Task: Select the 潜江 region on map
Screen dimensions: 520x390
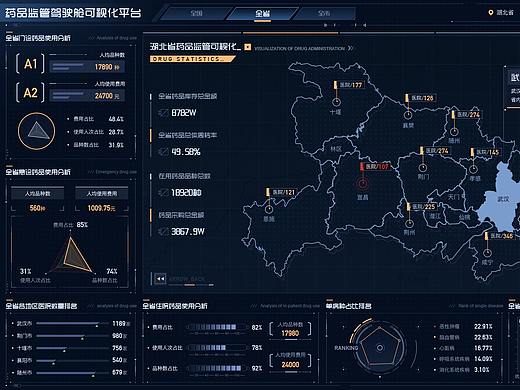Action: (x=435, y=216)
